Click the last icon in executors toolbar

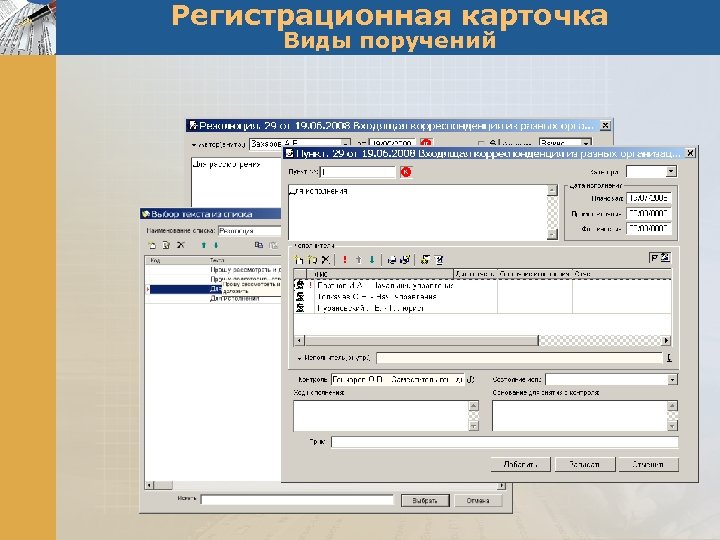click(439, 260)
